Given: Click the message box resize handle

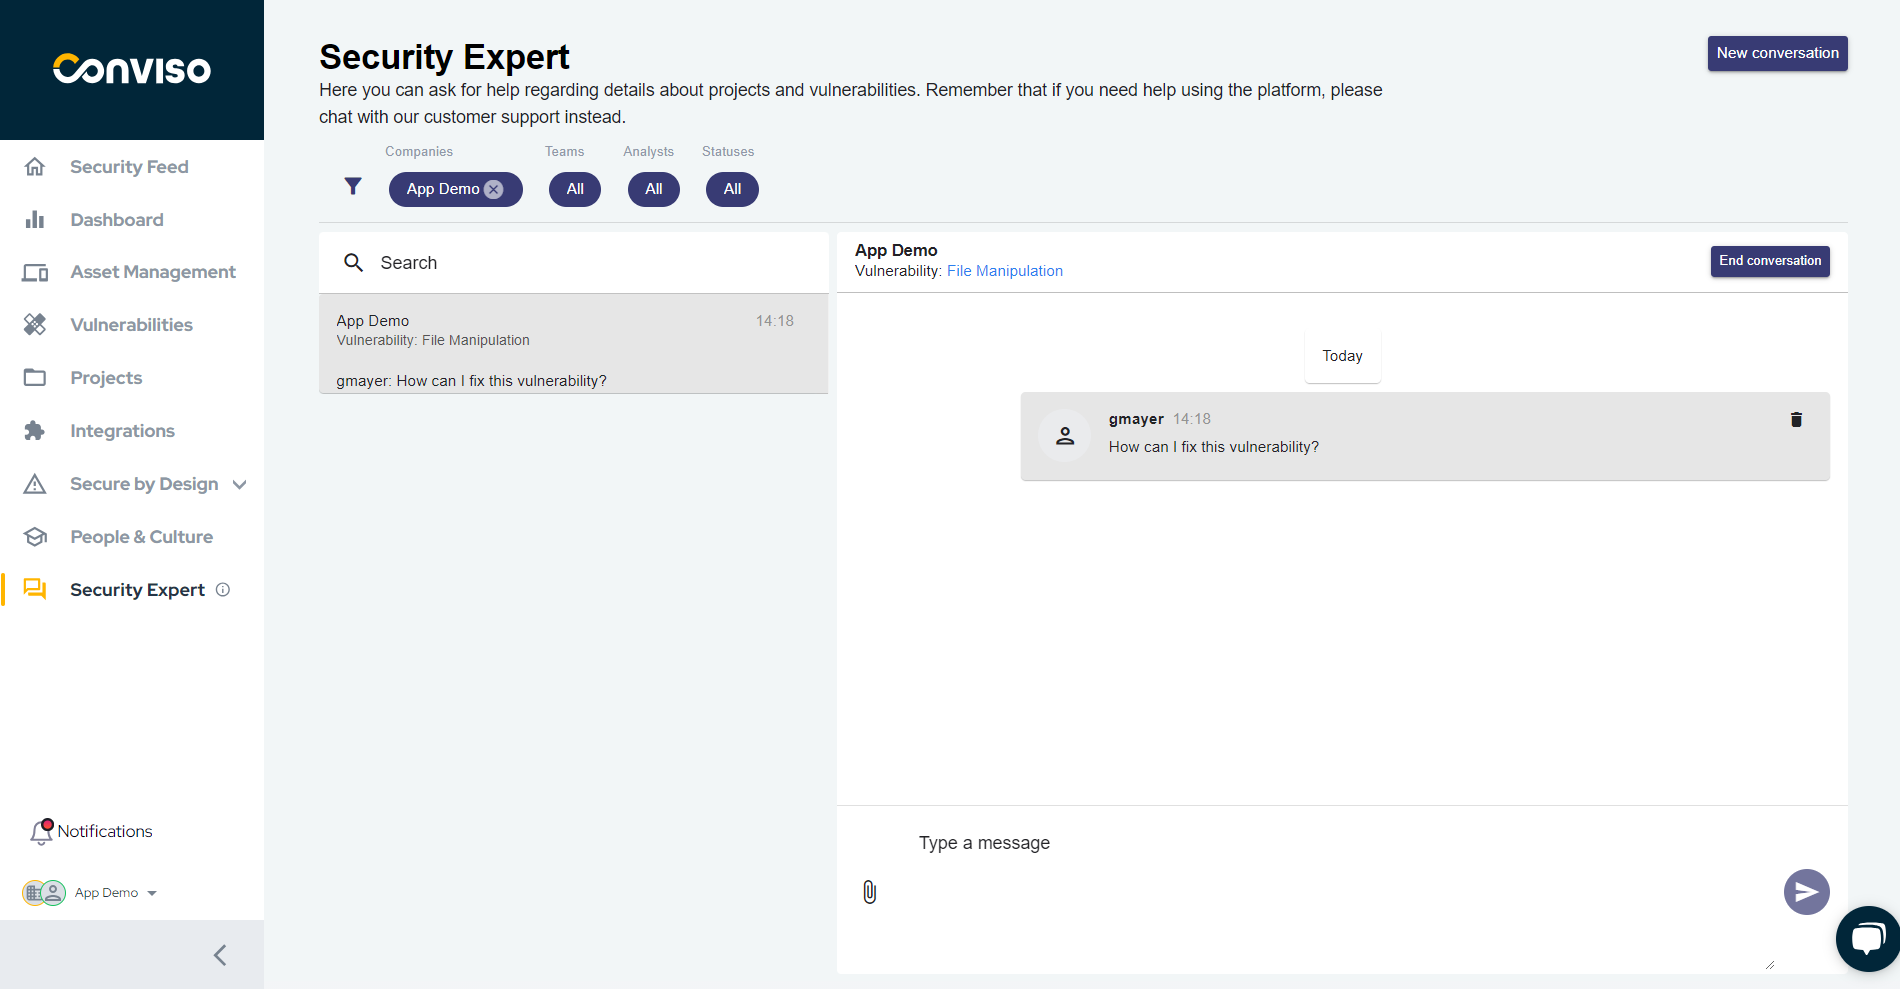Looking at the screenshot, I should tap(1770, 965).
